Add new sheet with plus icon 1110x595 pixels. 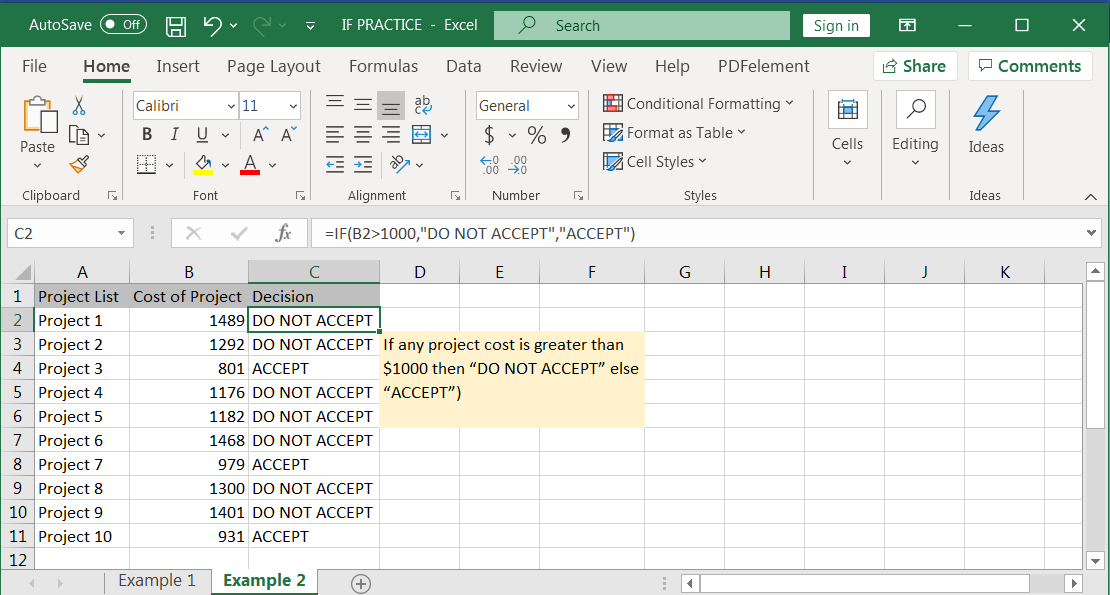point(360,584)
